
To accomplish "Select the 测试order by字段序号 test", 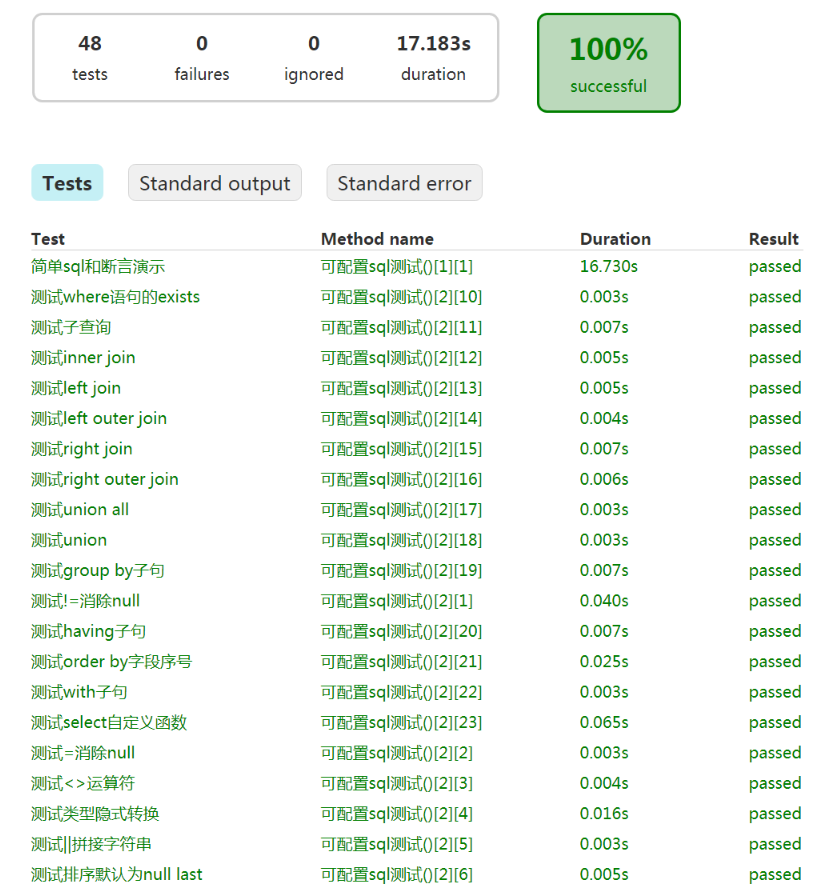I will 111,662.
